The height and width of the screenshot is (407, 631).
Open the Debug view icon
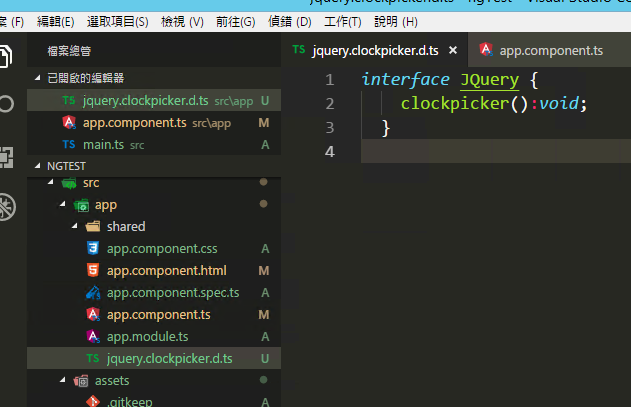tap(7, 207)
